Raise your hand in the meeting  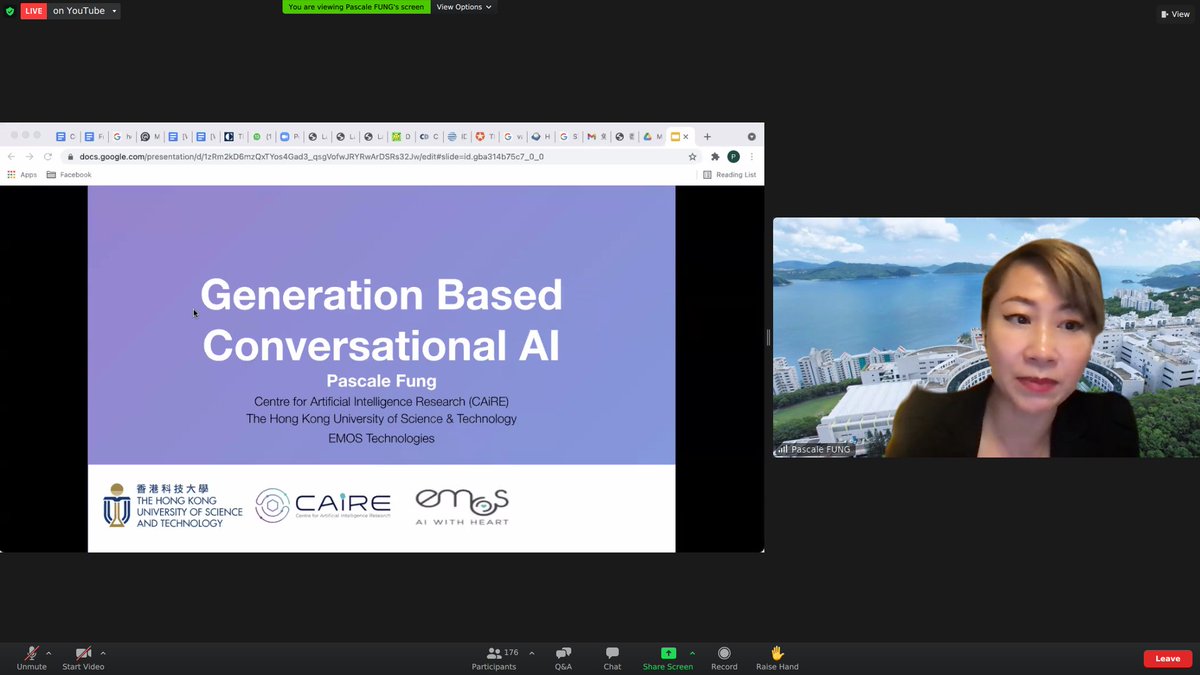click(776, 658)
